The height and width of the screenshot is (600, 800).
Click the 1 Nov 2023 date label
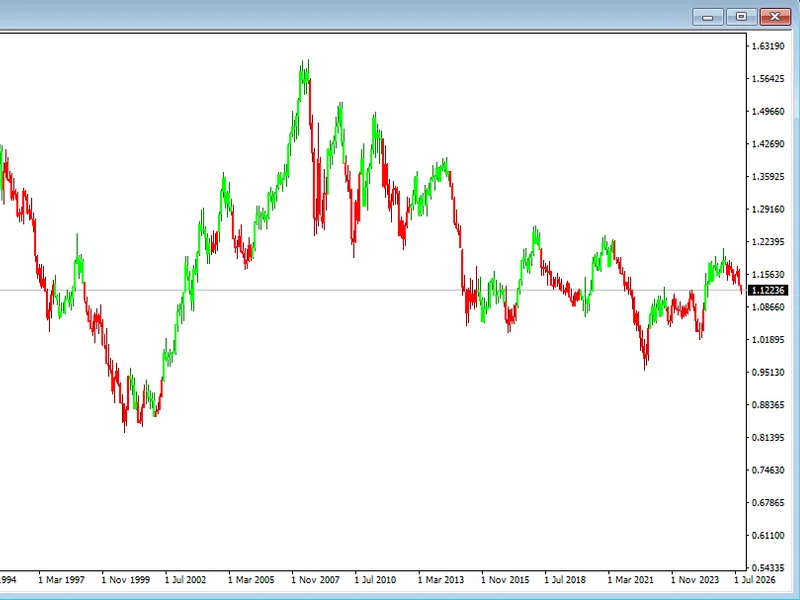(x=695, y=580)
